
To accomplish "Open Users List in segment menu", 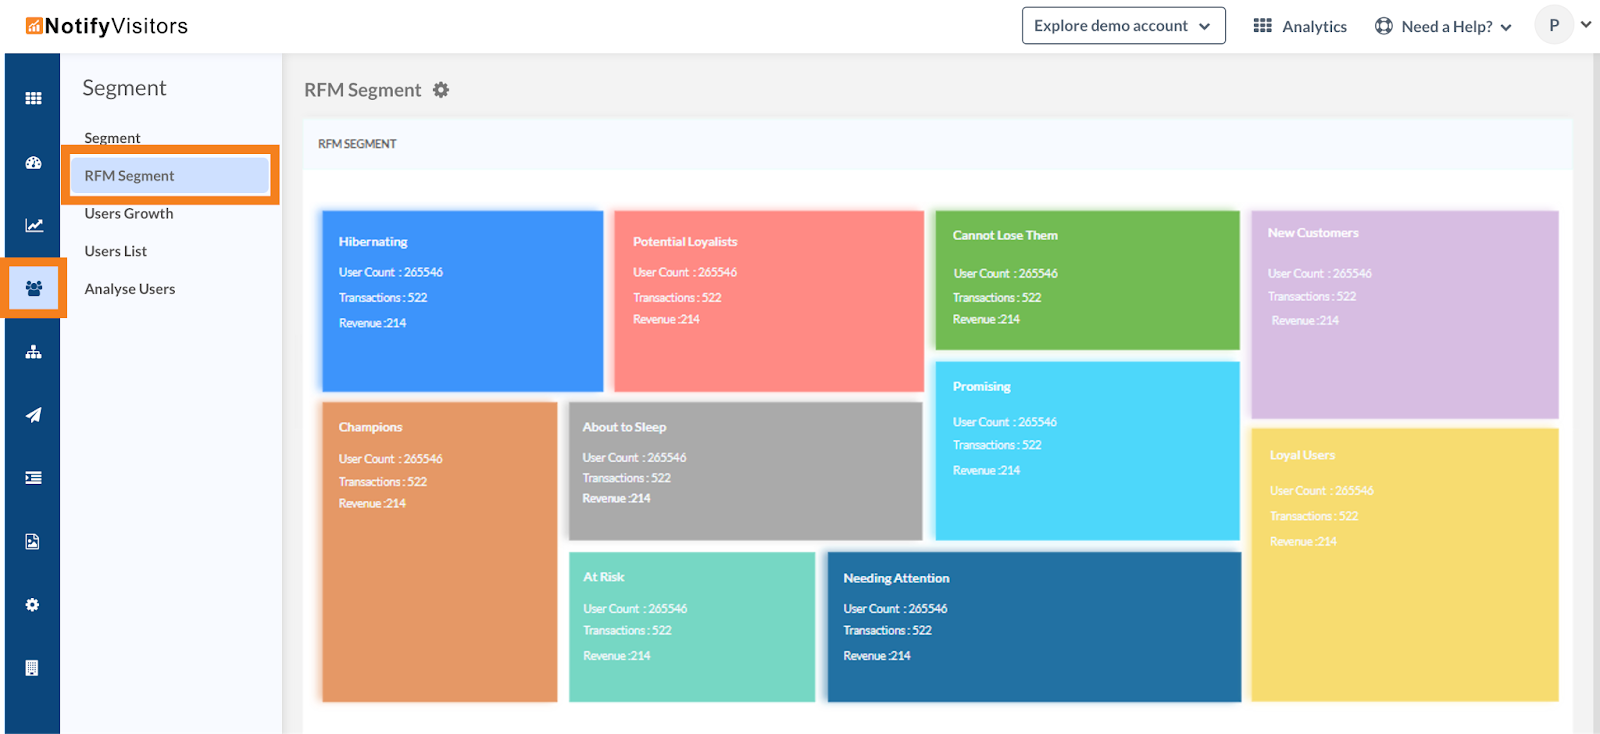I will point(116,252).
